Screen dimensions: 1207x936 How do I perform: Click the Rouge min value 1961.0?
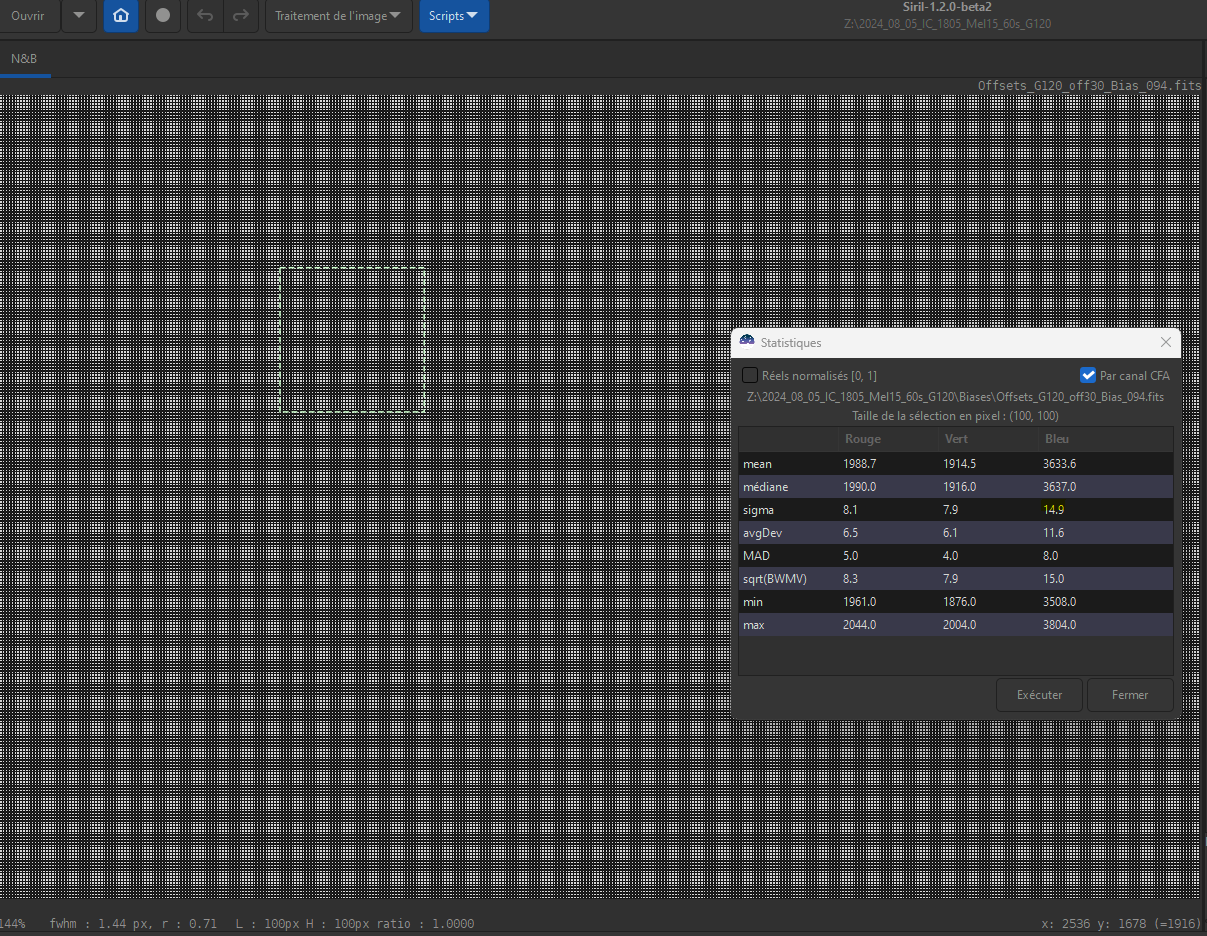coord(860,602)
